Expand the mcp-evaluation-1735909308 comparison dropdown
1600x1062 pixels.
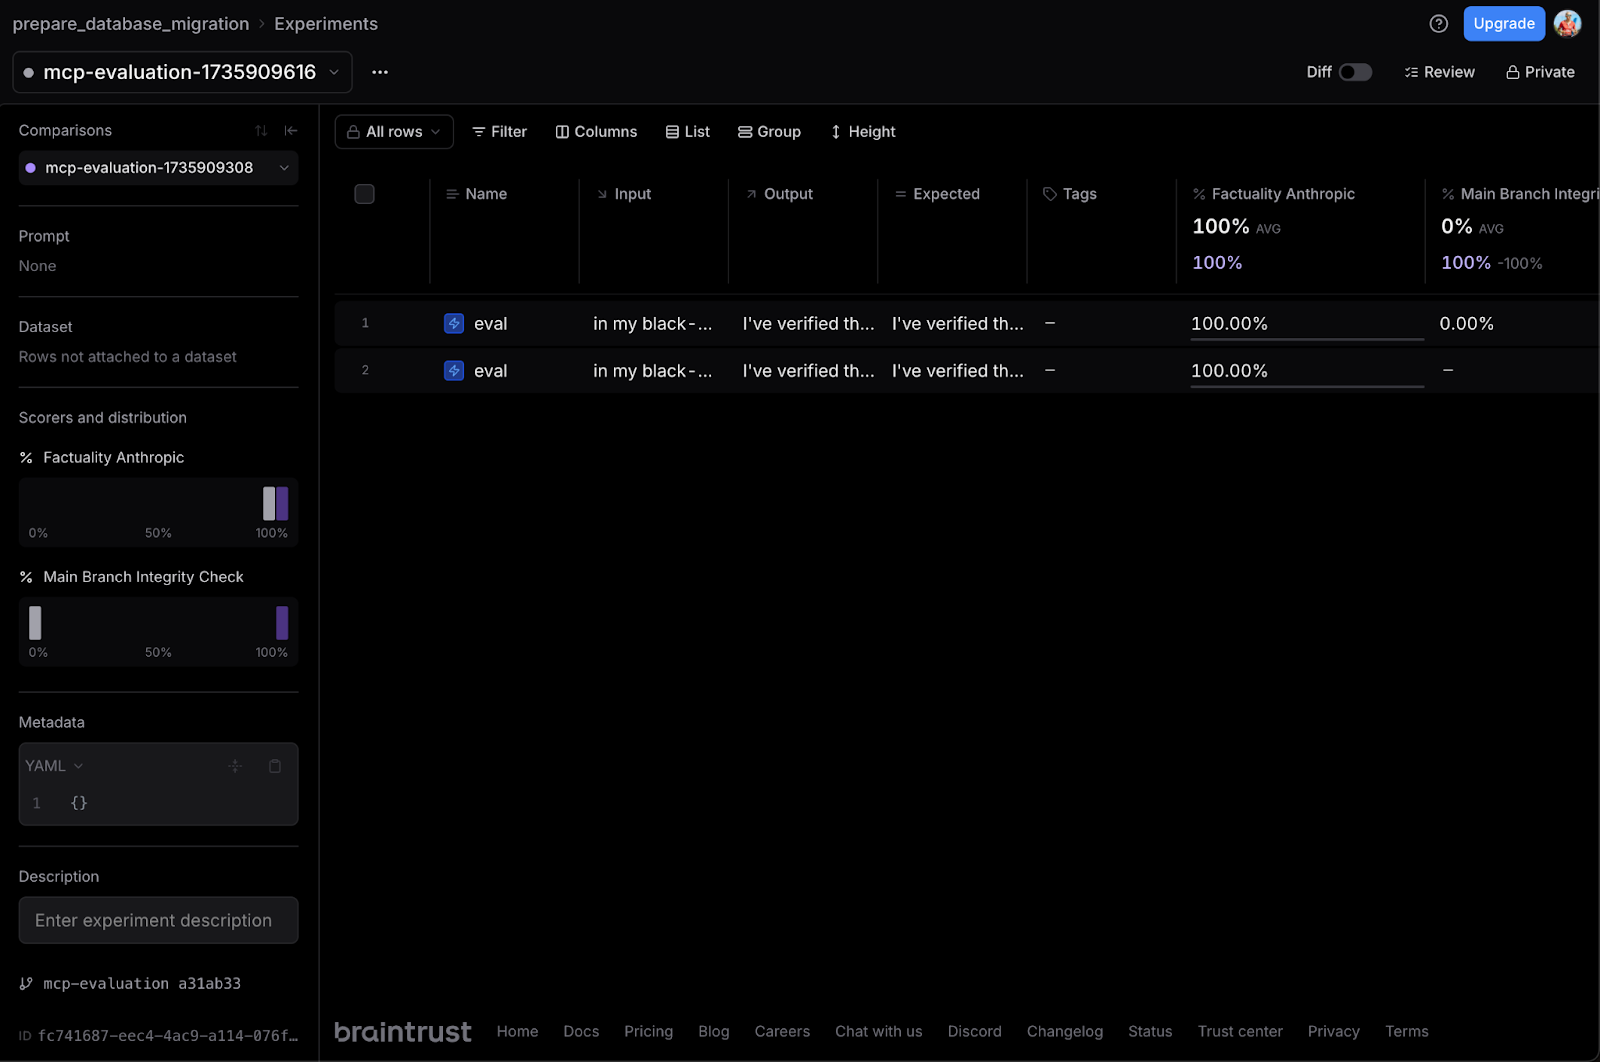pos(158,168)
